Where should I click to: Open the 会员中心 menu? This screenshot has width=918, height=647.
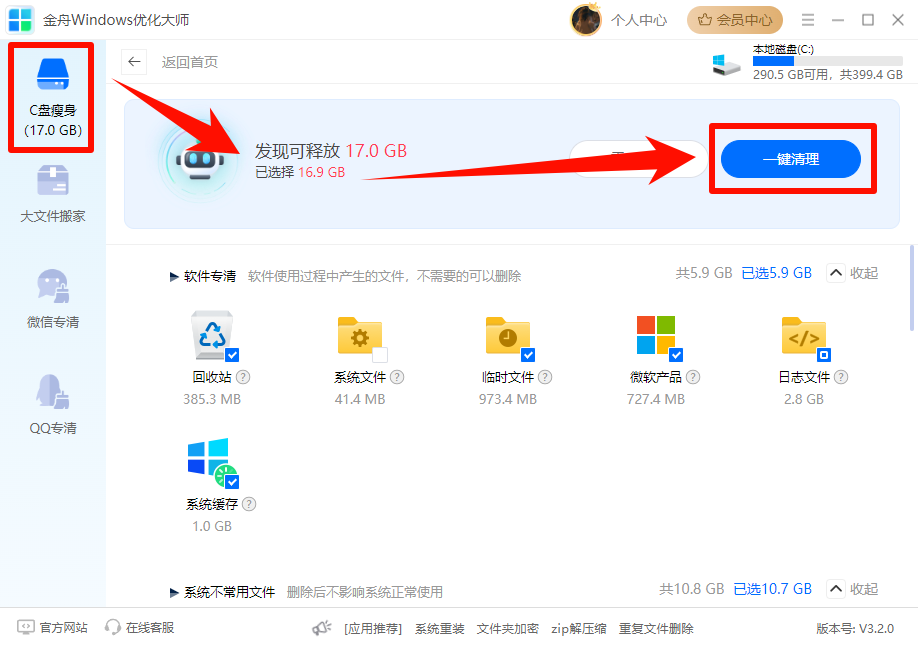pos(735,20)
